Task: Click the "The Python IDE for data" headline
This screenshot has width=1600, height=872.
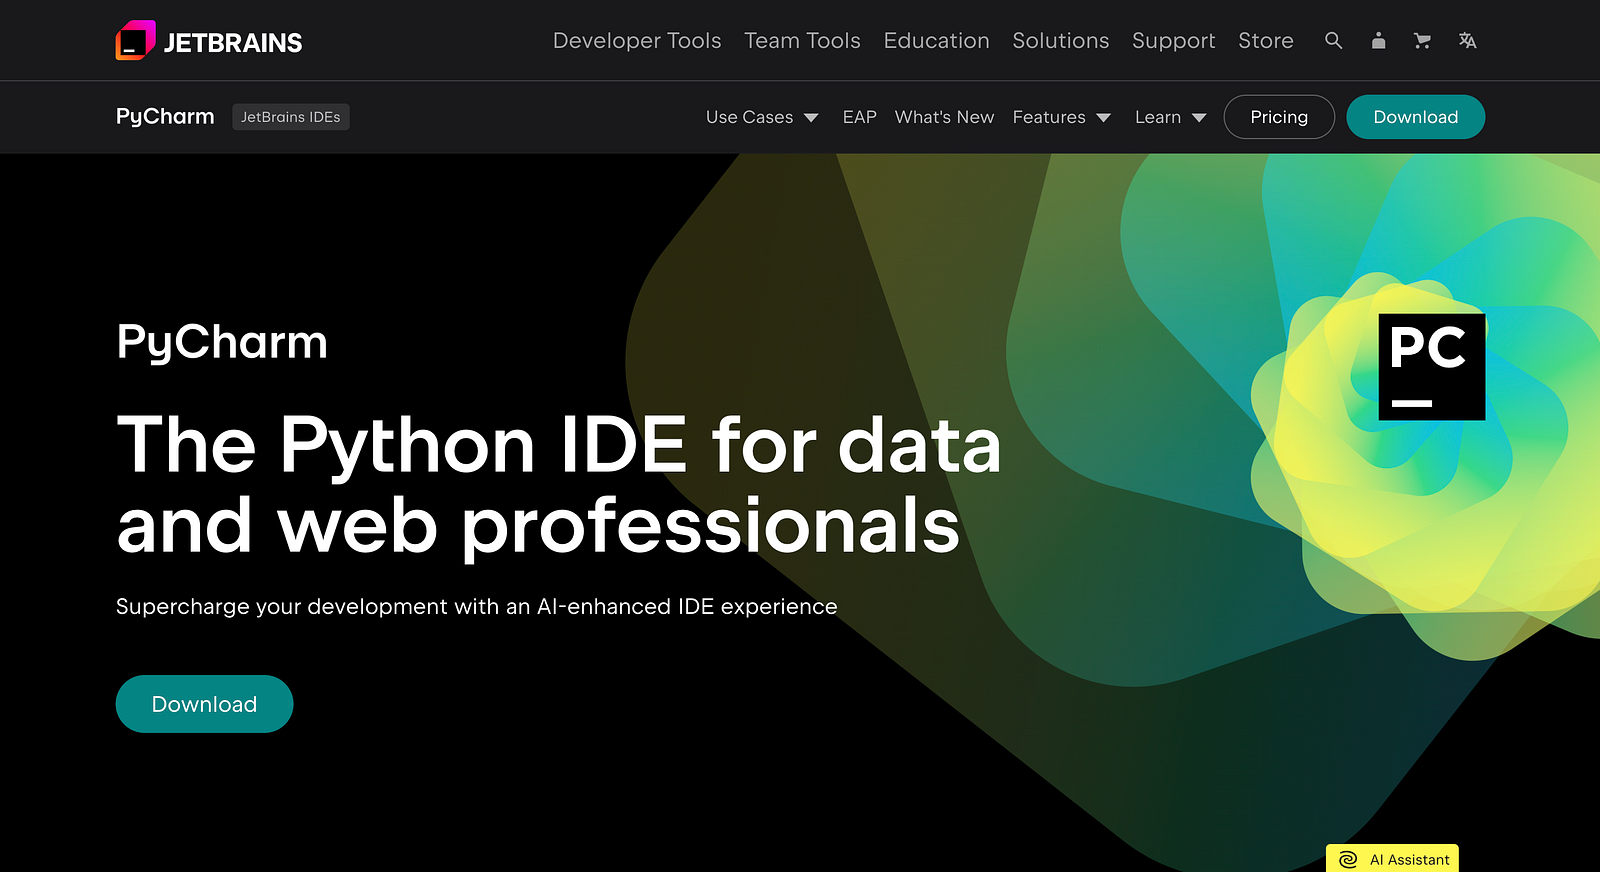Action: tap(559, 445)
